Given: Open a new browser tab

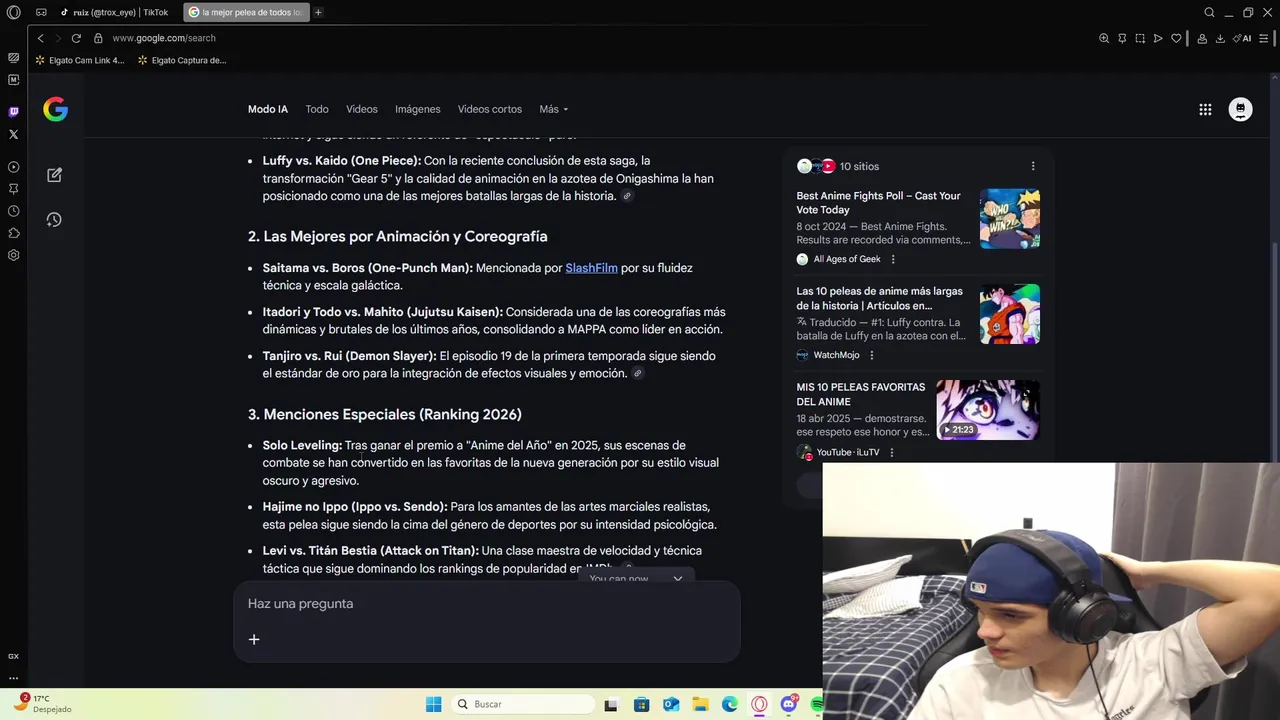Looking at the screenshot, I should pyautogui.click(x=318, y=12).
